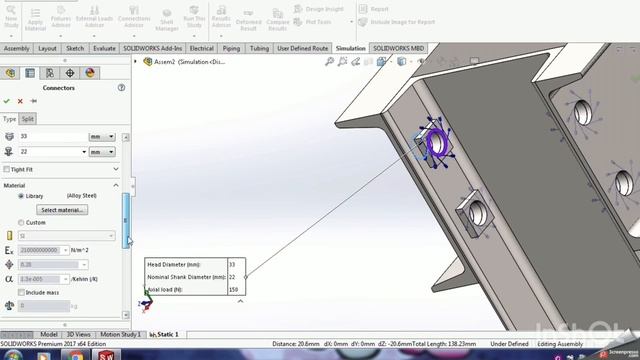Expand flyout tree arrow beside Assem2
This screenshot has height=360, width=640.
tap(136, 62)
